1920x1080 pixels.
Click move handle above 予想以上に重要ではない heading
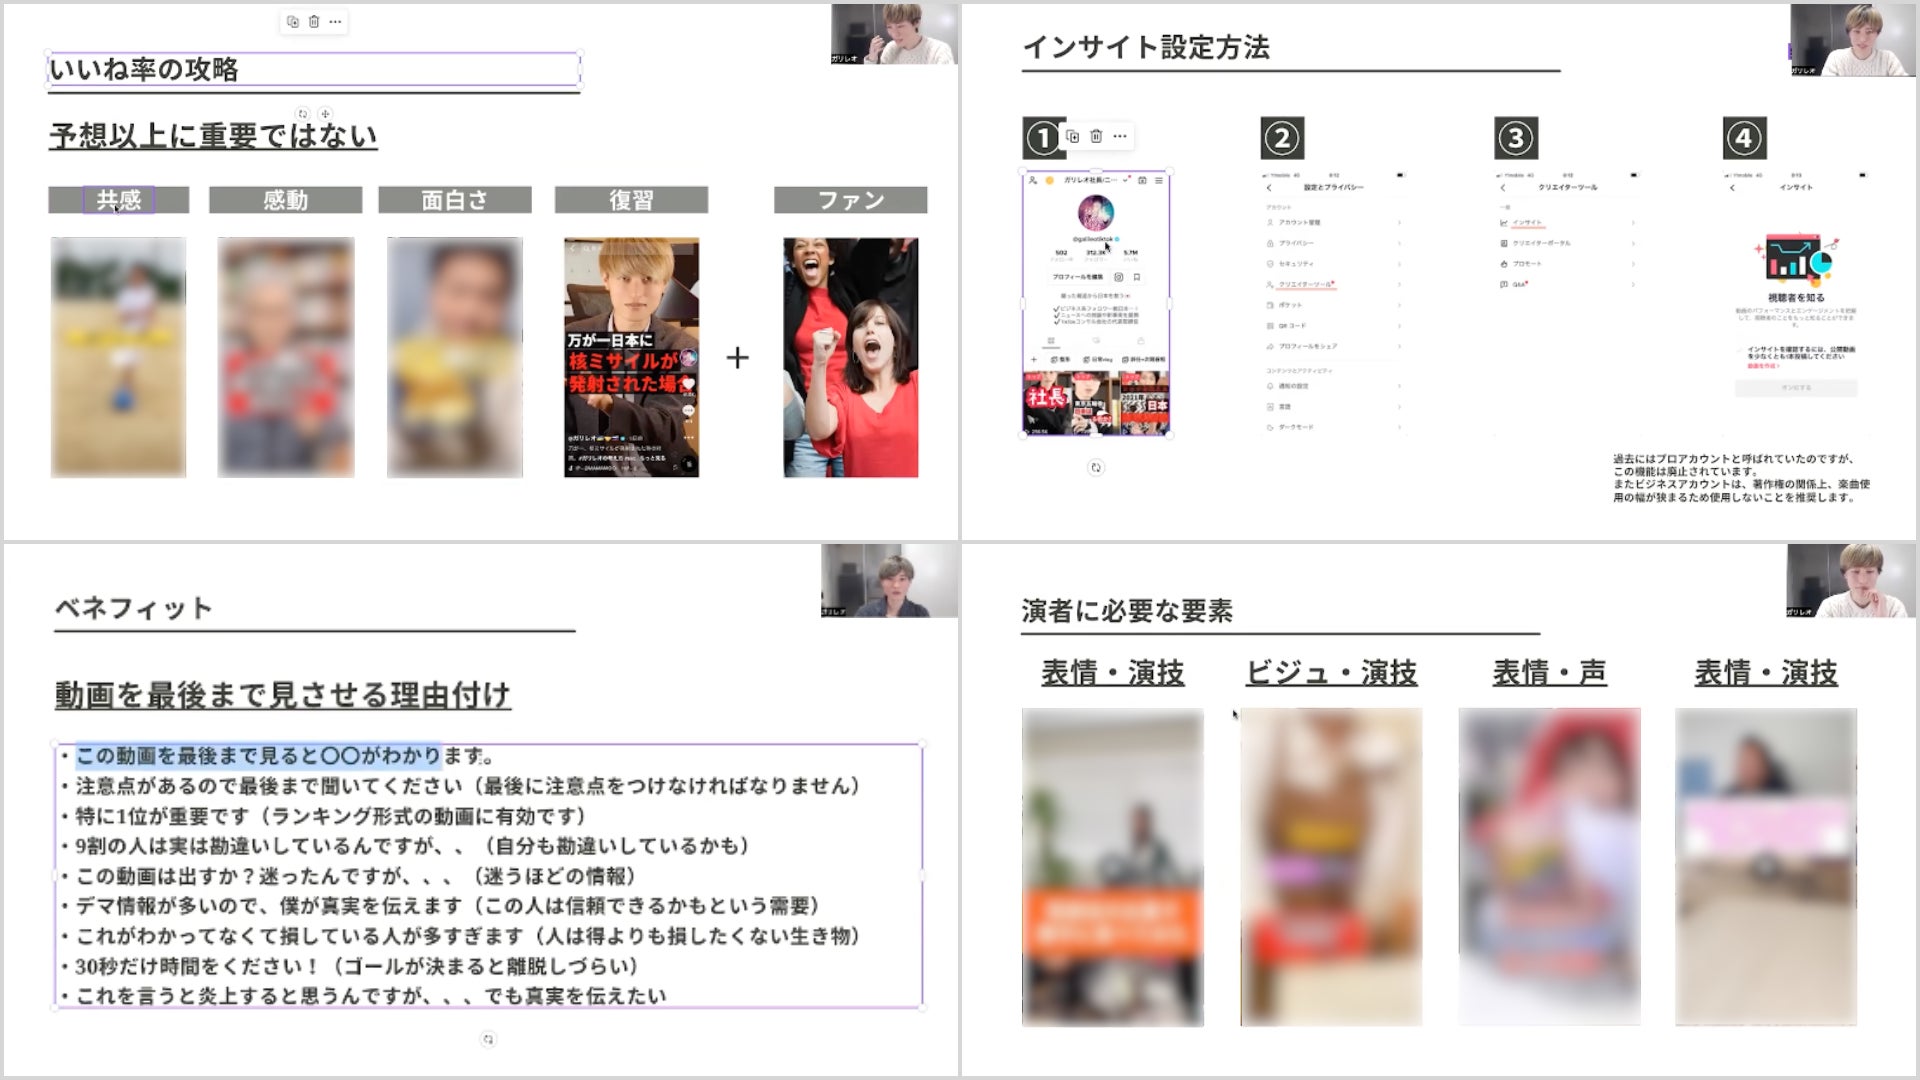[x=325, y=114]
